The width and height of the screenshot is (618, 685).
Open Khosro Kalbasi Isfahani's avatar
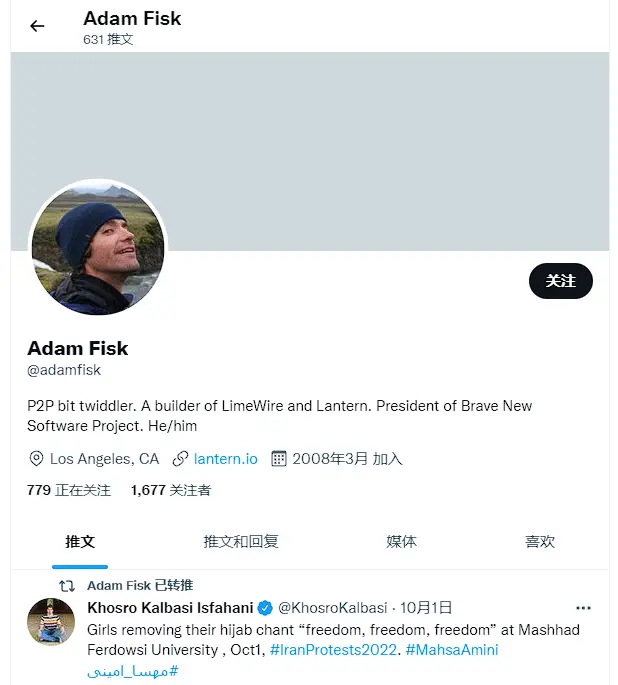pyautogui.click(x=51, y=622)
